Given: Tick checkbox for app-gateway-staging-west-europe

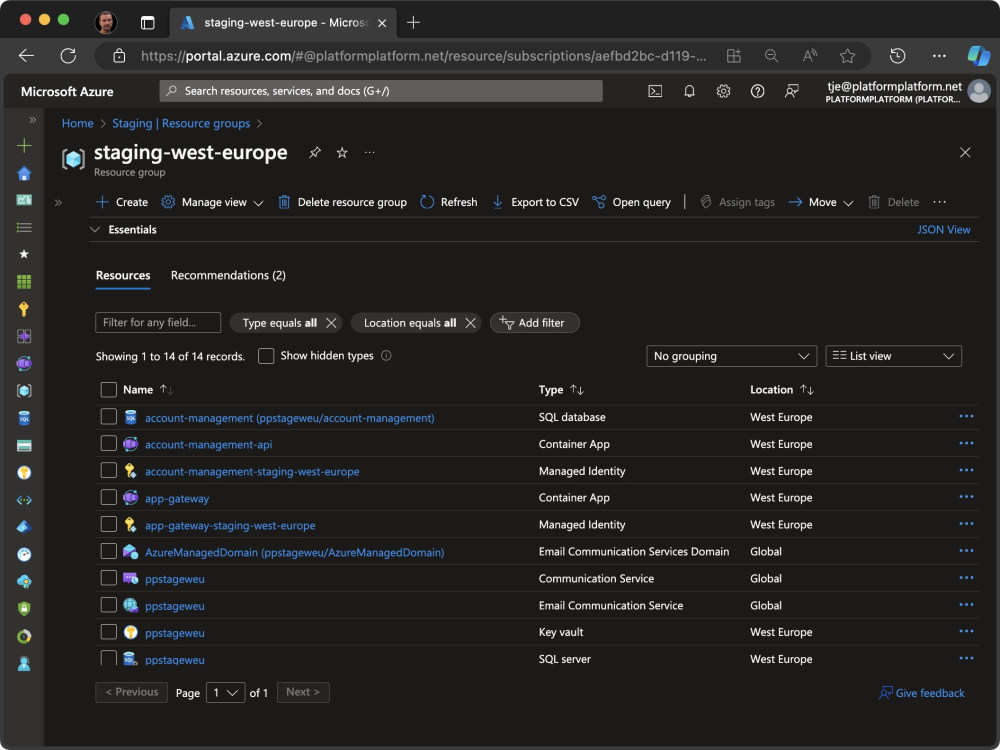Looking at the screenshot, I should 109,524.
